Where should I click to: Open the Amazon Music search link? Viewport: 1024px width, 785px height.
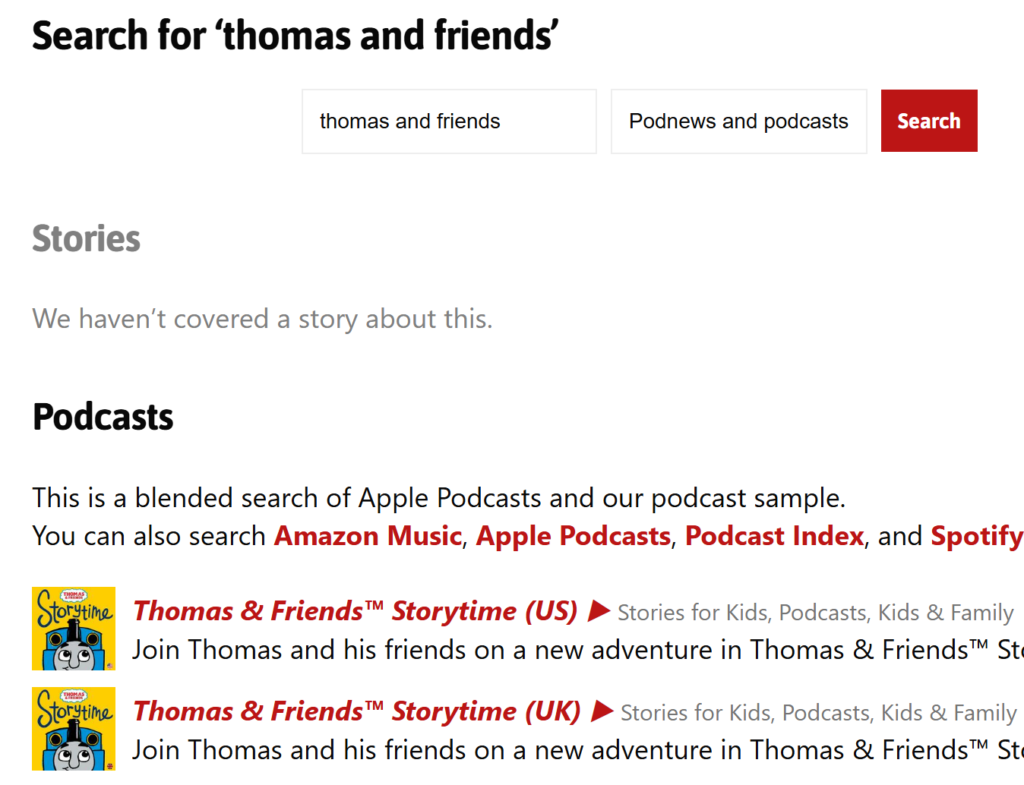(368, 536)
